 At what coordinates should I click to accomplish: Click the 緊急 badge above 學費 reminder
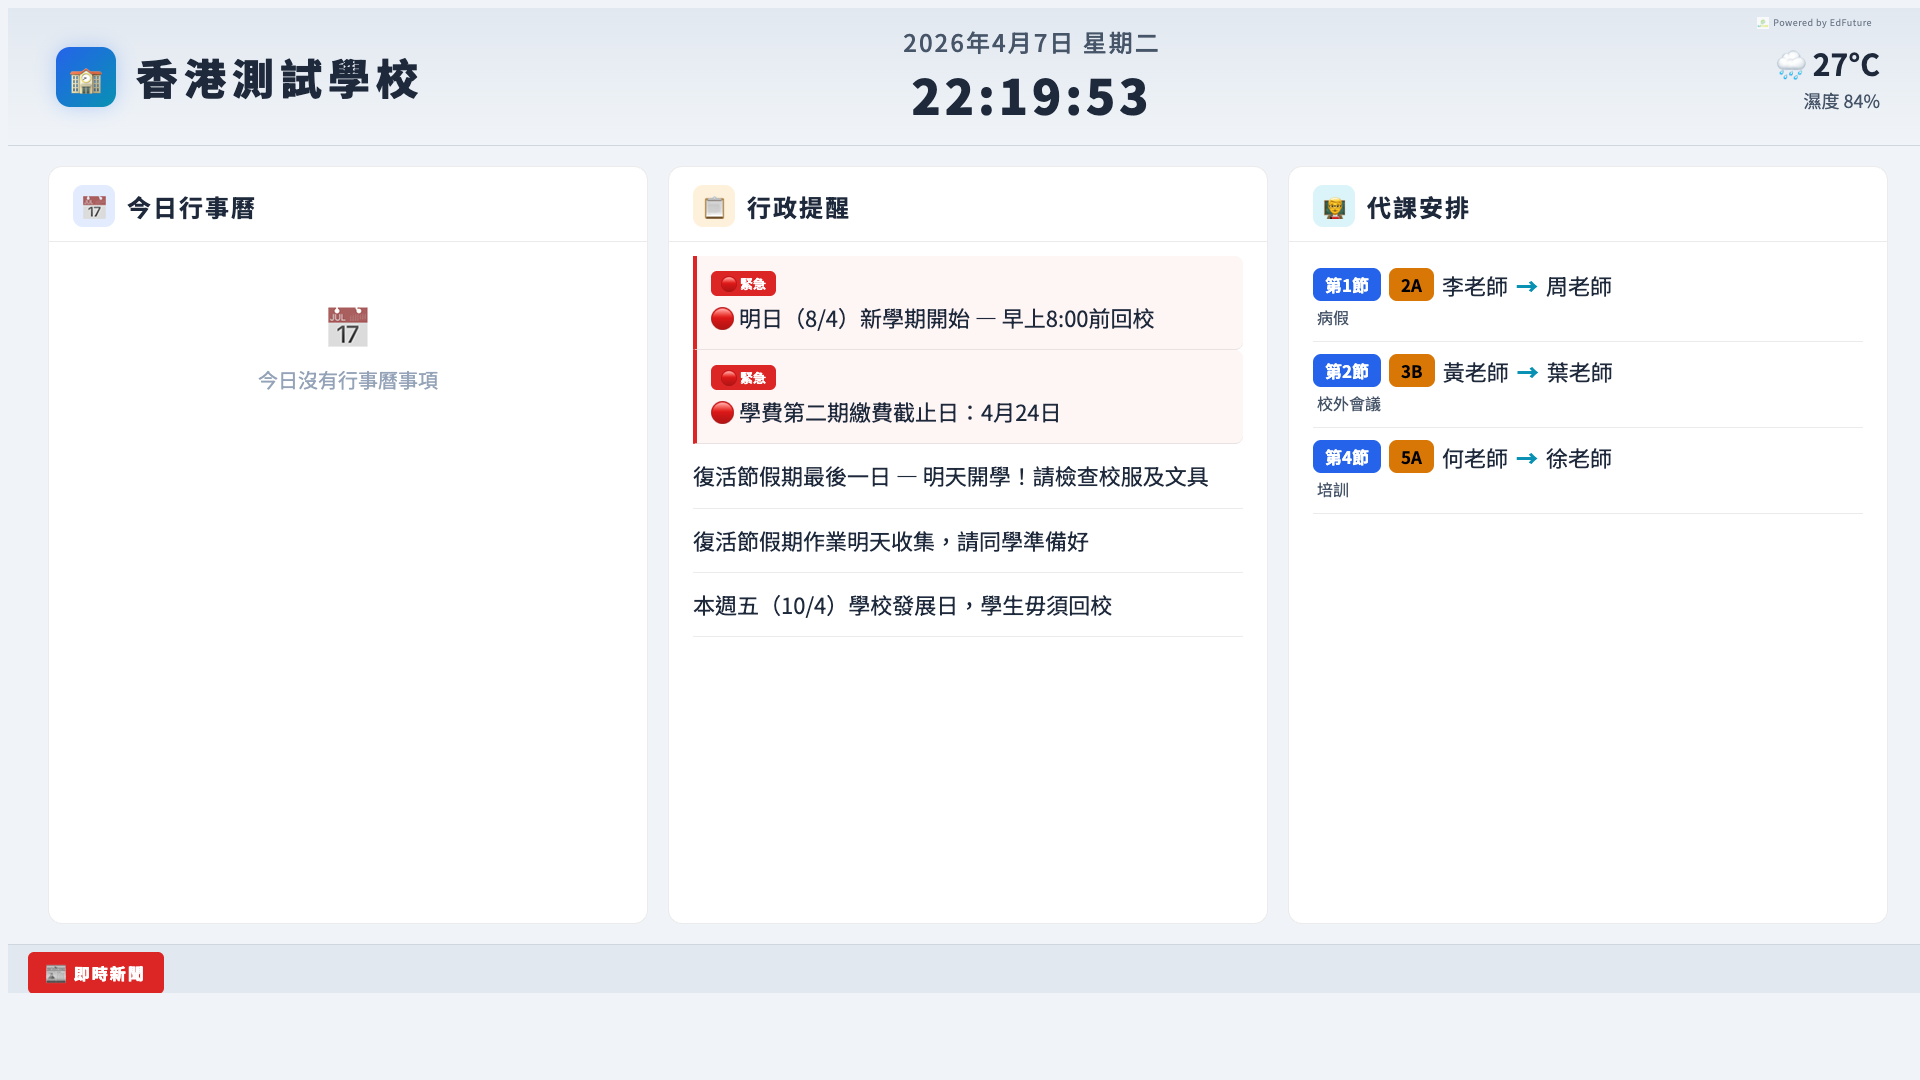(743, 378)
